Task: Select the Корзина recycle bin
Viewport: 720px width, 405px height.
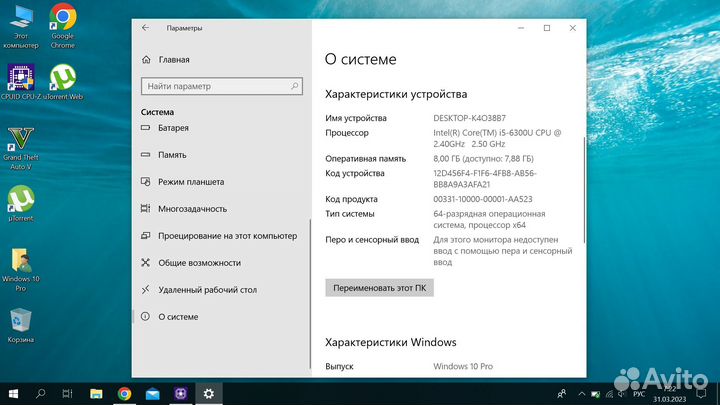Action: 21,326
